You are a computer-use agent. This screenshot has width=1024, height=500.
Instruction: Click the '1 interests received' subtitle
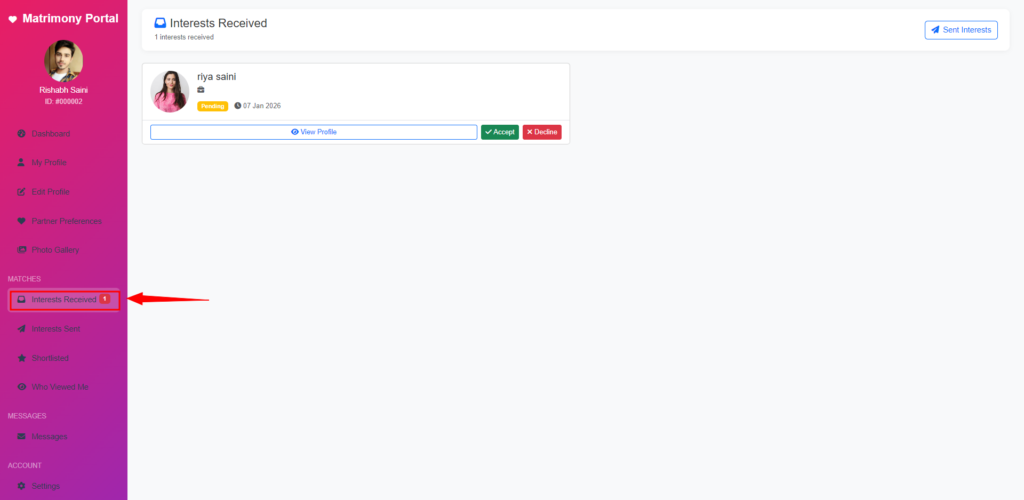point(184,37)
